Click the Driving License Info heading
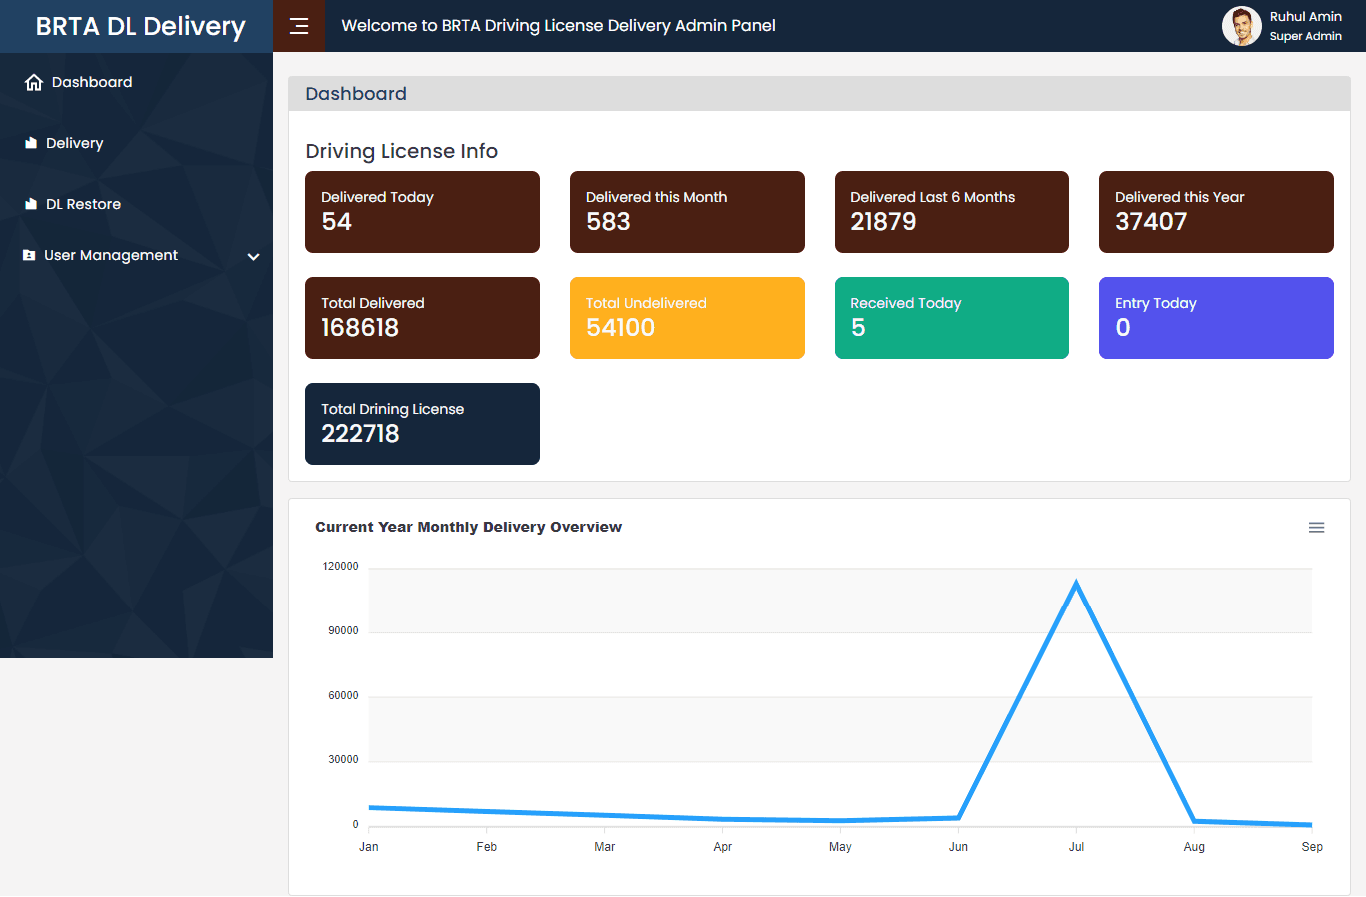 [401, 151]
